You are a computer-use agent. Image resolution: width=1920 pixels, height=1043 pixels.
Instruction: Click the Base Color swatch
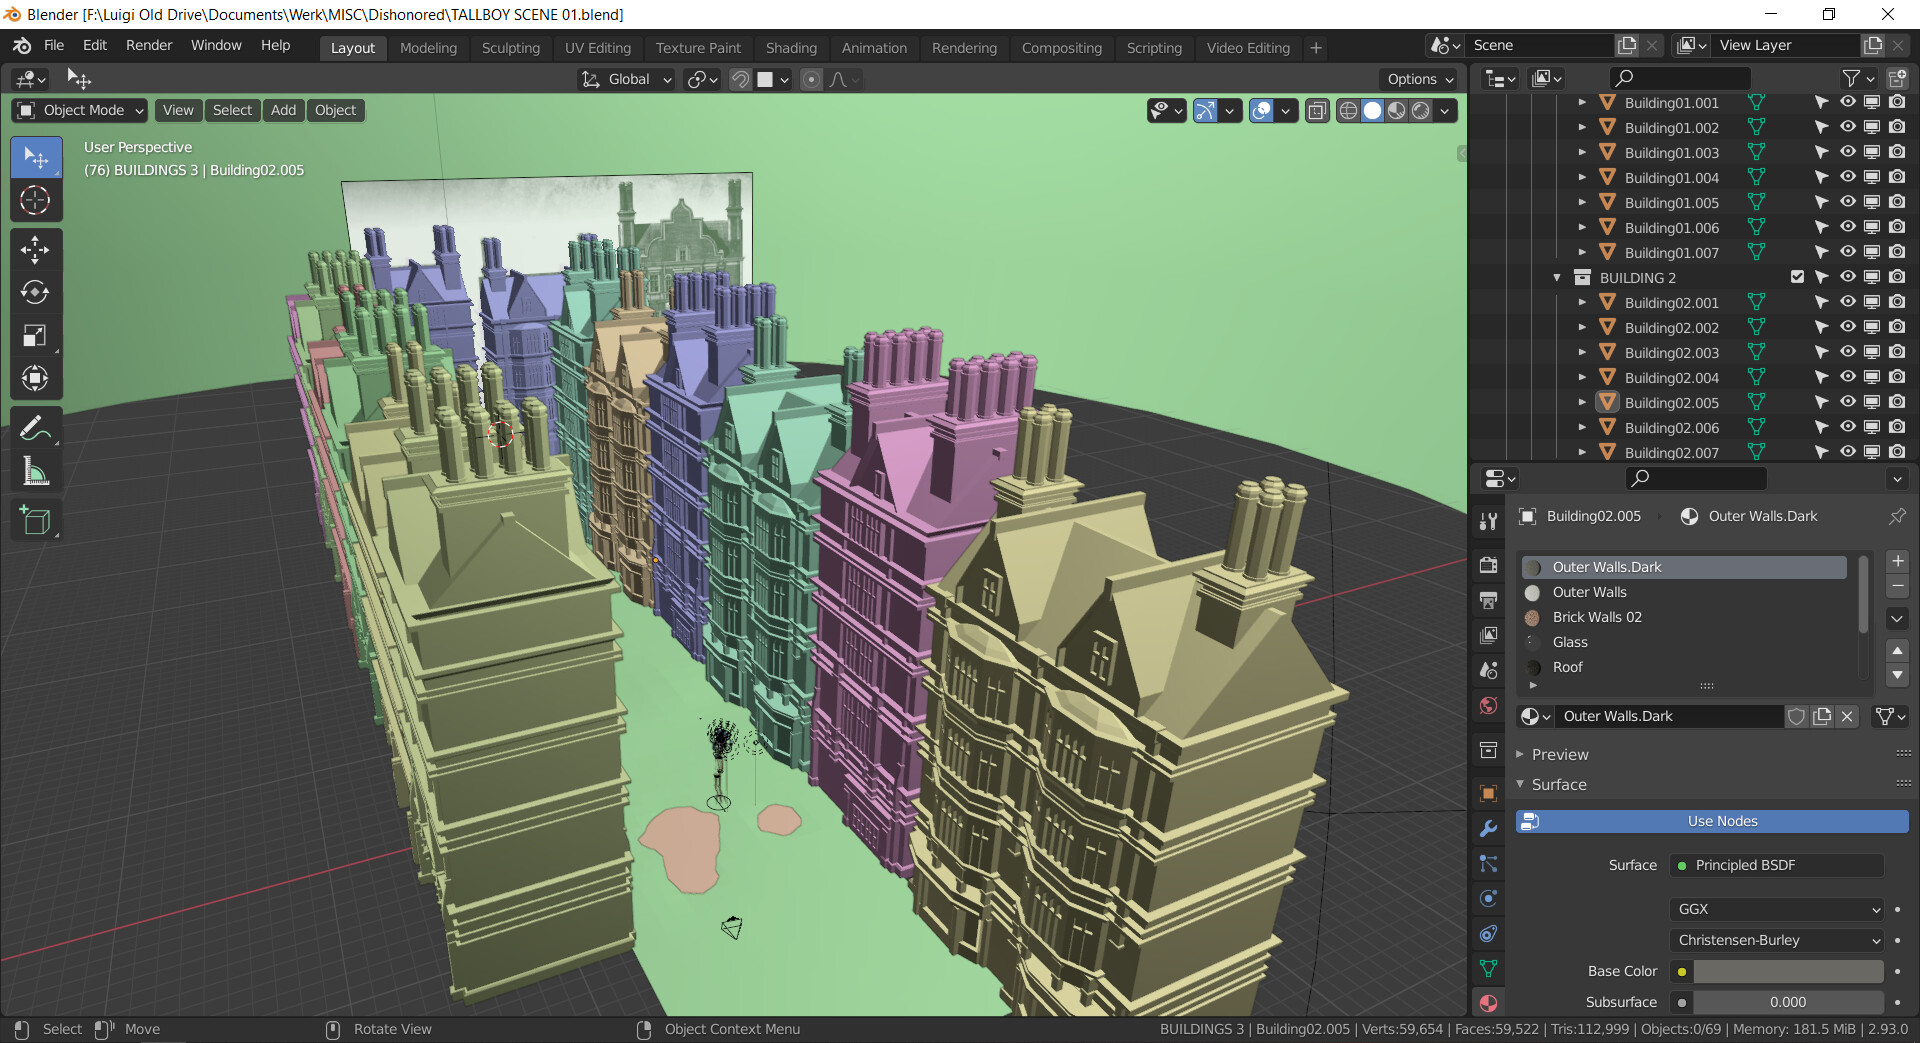[x=1787, y=971]
